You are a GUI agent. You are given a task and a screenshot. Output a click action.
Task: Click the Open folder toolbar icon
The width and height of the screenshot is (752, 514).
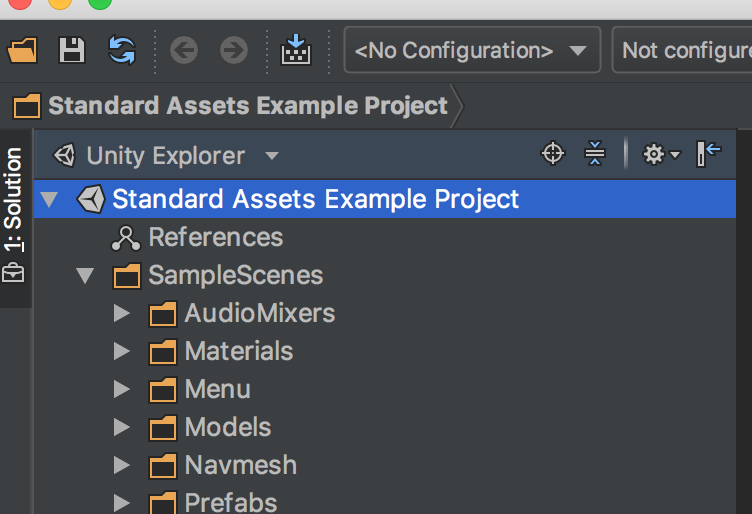[22, 50]
